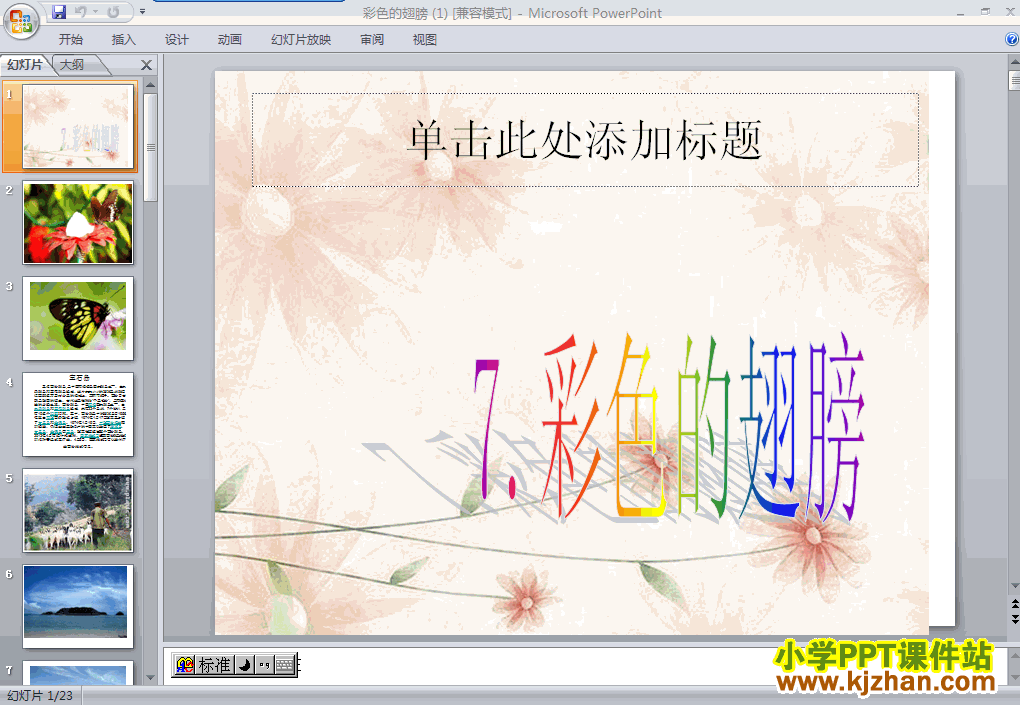The height and width of the screenshot is (705, 1020).
Task: Open the 幻灯片放映 ribbon tab
Action: tap(301, 40)
